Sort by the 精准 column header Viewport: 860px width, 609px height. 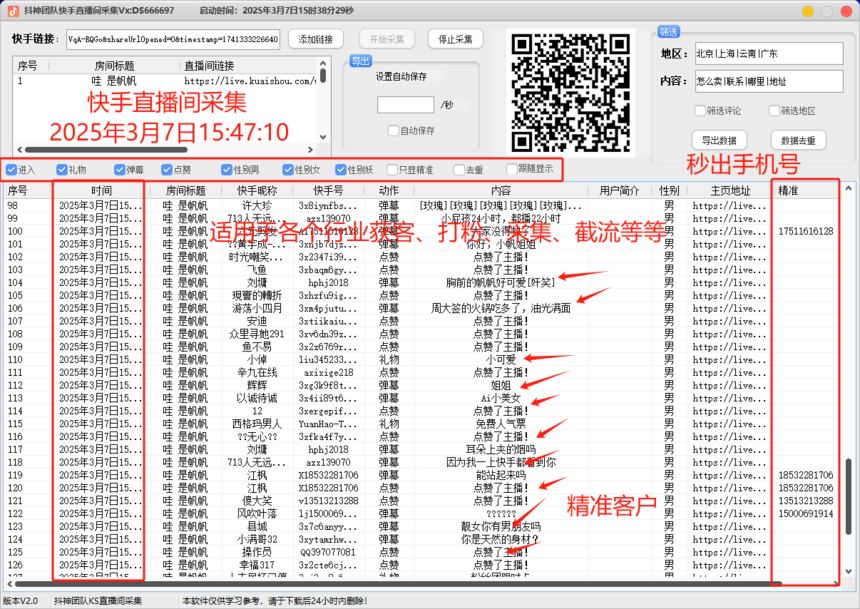click(788, 190)
